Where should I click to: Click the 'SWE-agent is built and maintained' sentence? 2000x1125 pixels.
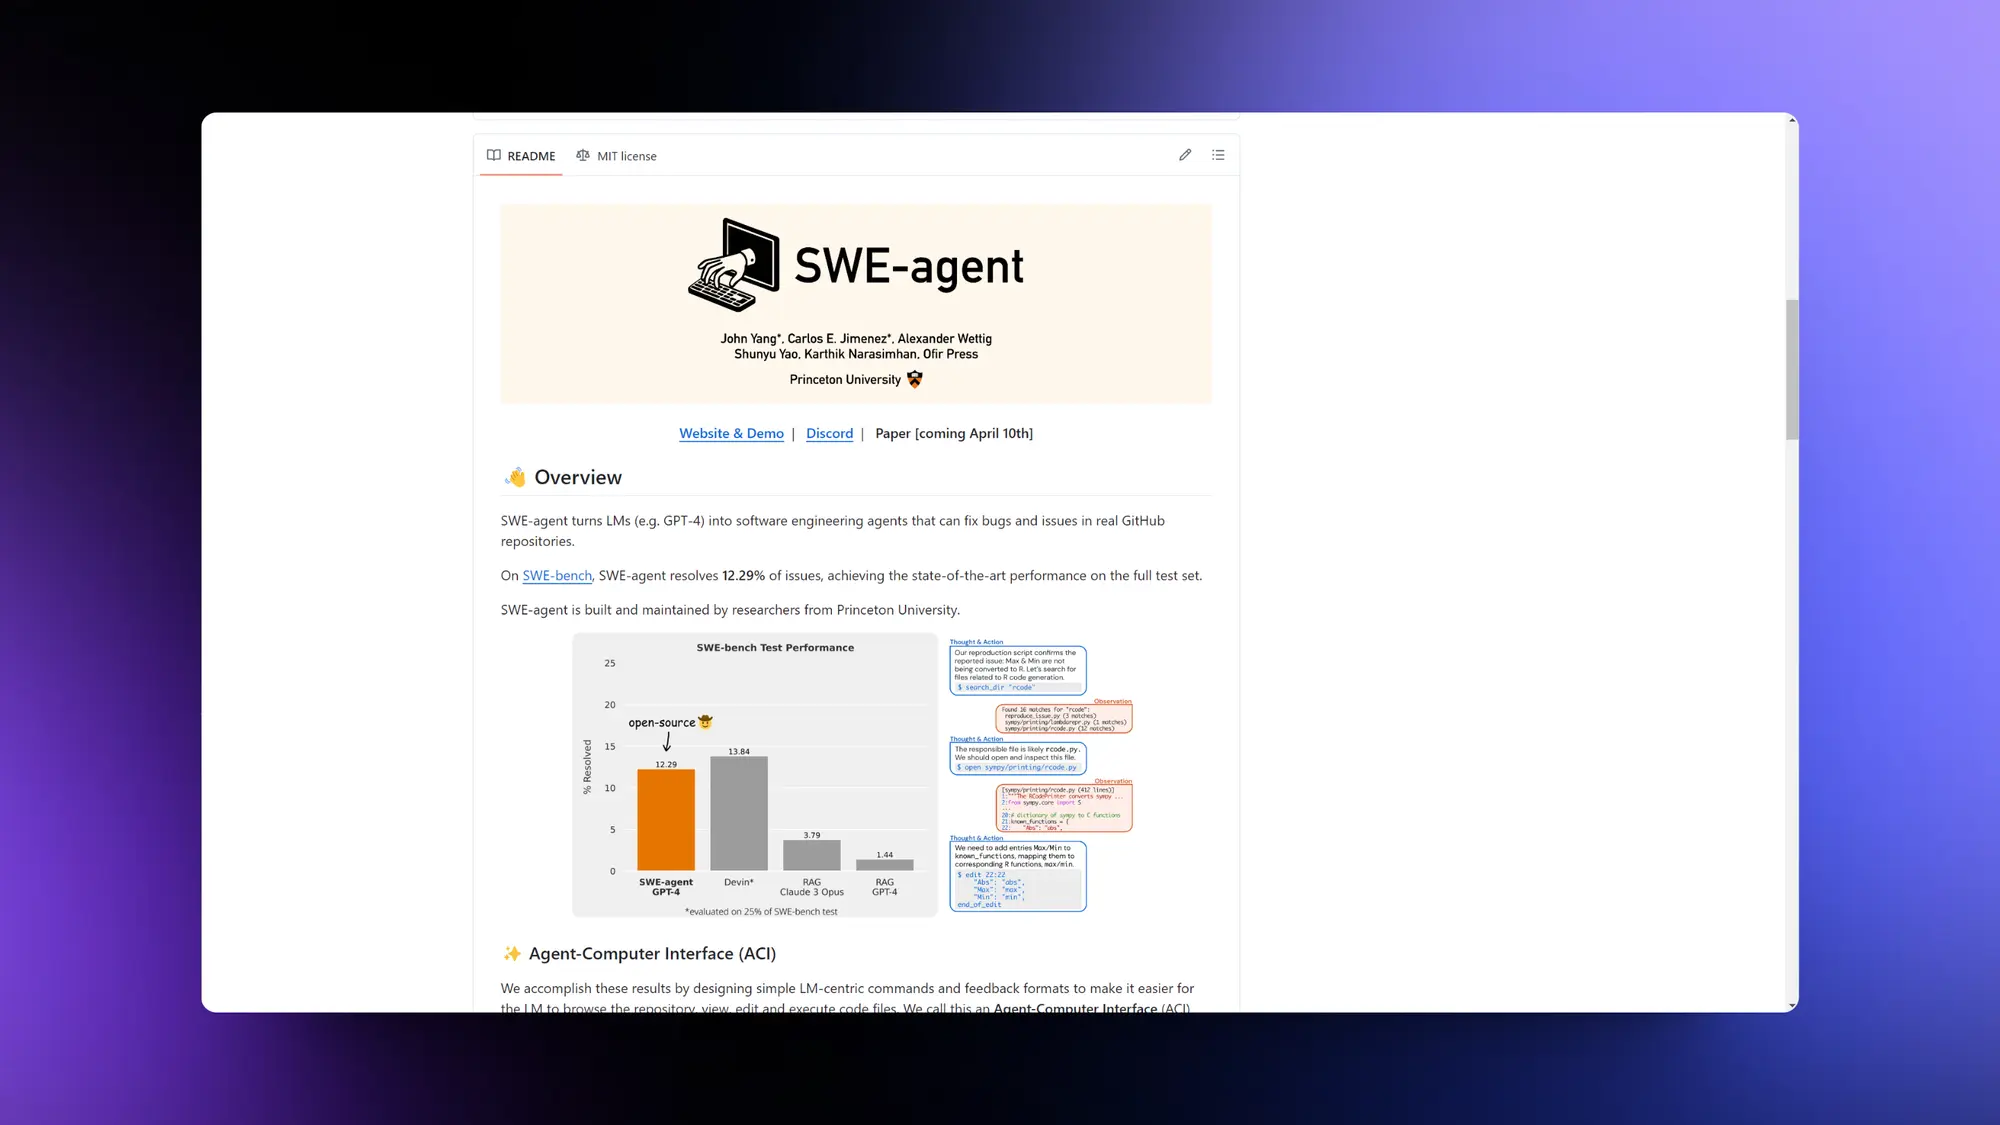pos(730,610)
